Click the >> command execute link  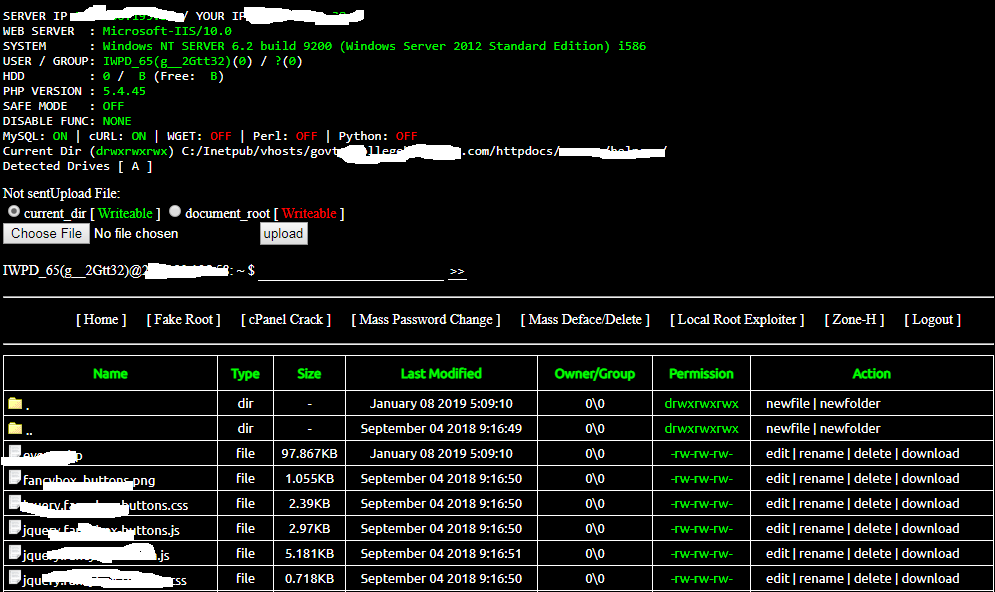[458, 270]
